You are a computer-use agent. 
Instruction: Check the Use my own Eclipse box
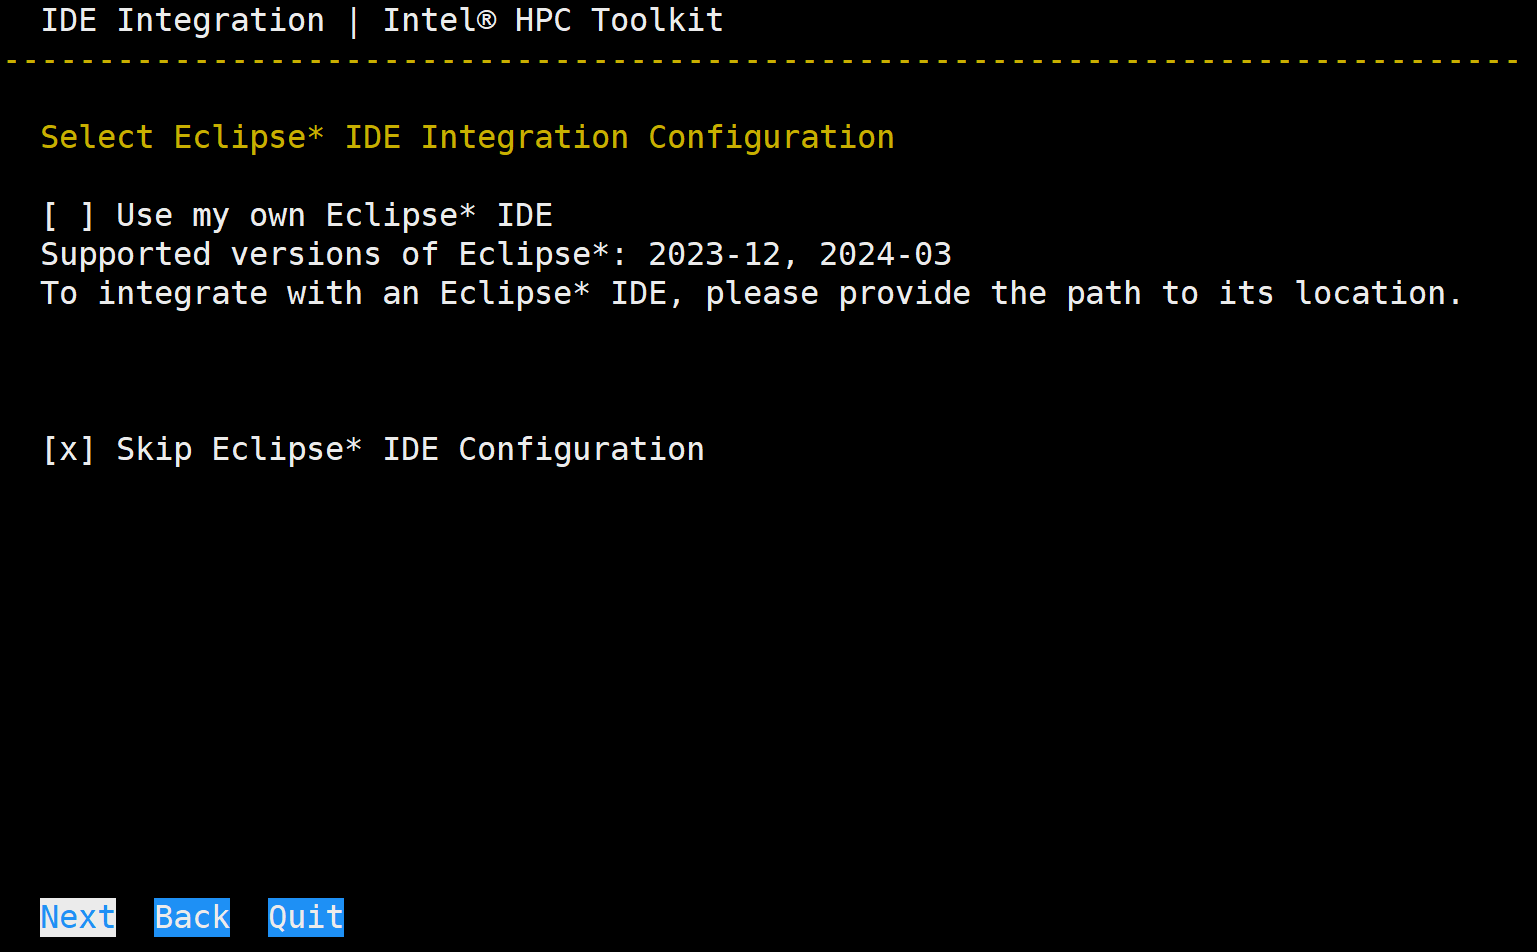[x=68, y=215]
